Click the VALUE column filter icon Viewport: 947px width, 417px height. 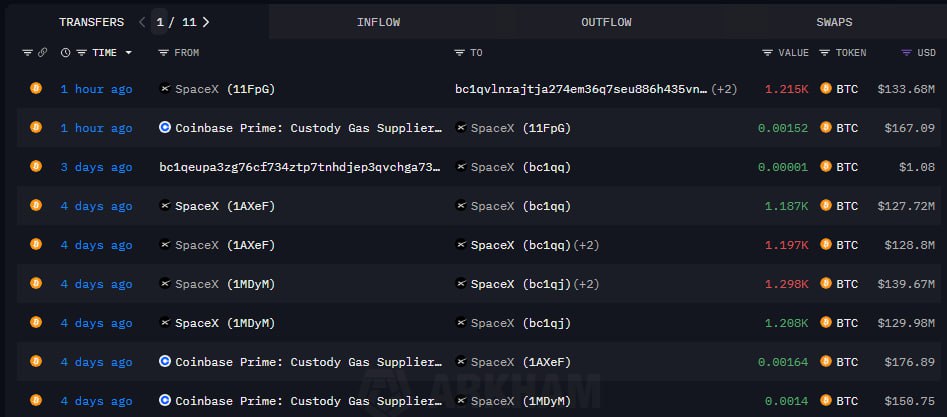click(767, 53)
